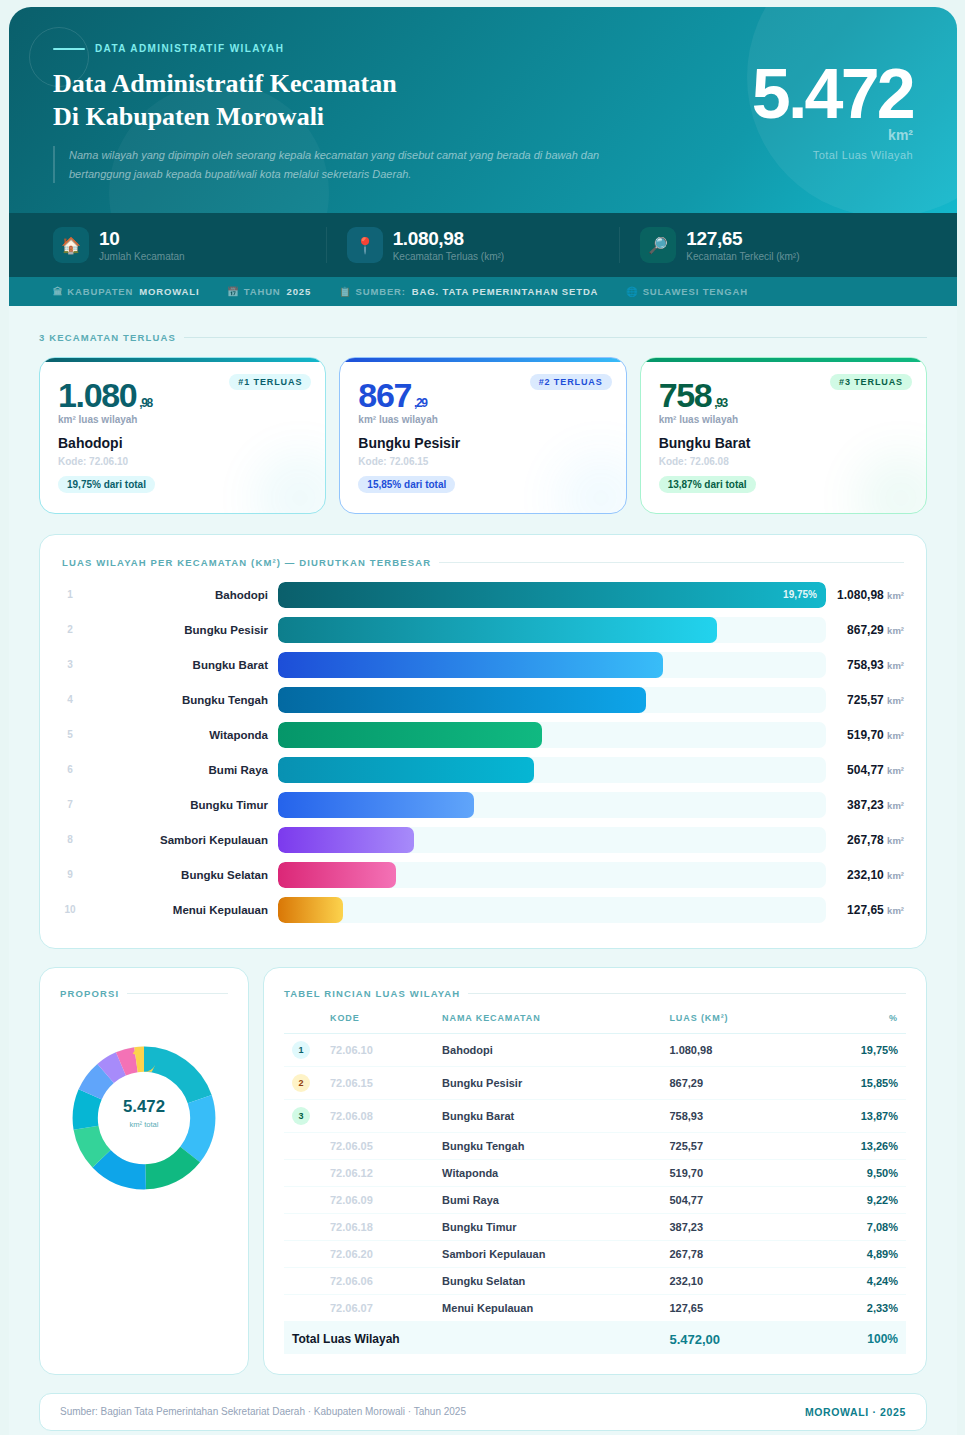Click the Bahodopi bar in the chart
The height and width of the screenshot is (1435, 965).
[551, 595]
